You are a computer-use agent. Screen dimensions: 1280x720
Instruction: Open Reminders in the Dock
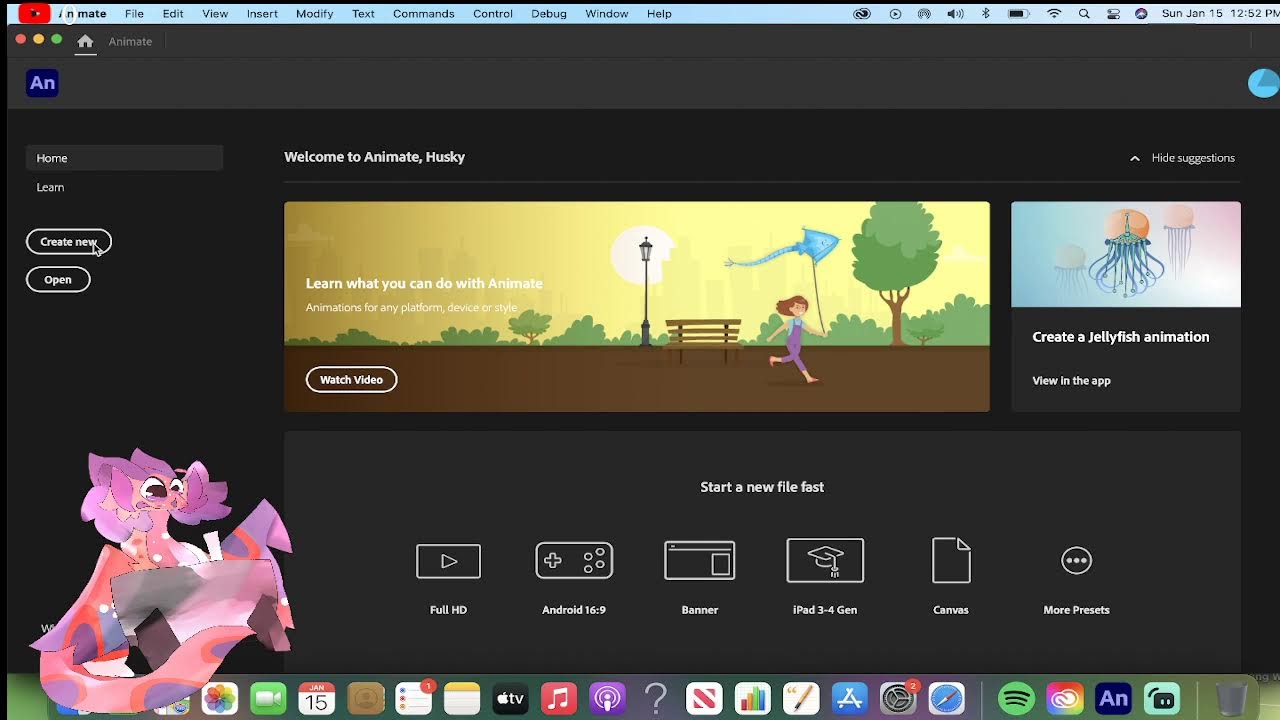413,698
